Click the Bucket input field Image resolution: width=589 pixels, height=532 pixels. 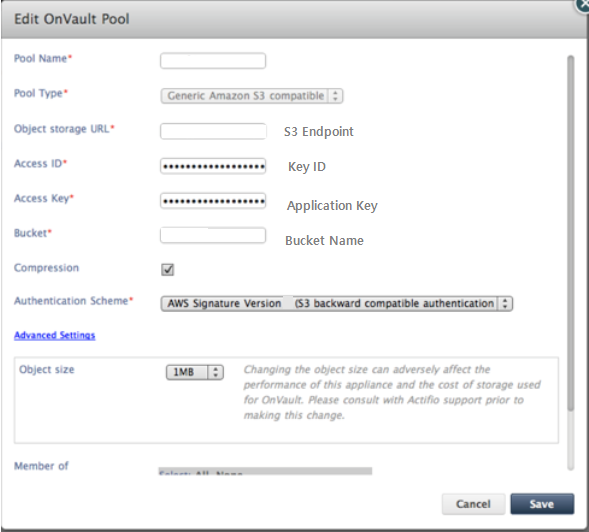pyautogui.click(x=213, y=235)
